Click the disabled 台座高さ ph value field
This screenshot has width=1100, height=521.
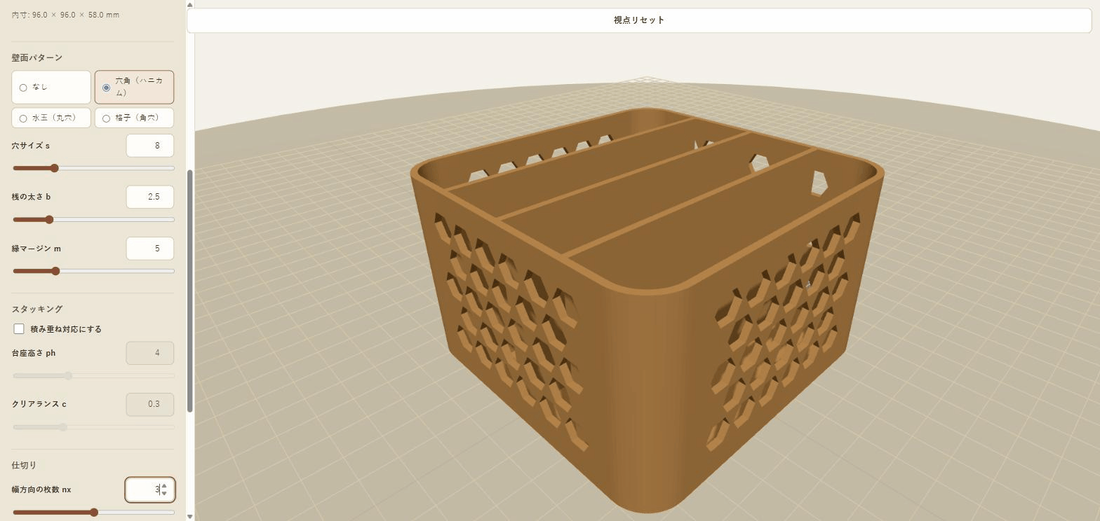coord(150,353)
